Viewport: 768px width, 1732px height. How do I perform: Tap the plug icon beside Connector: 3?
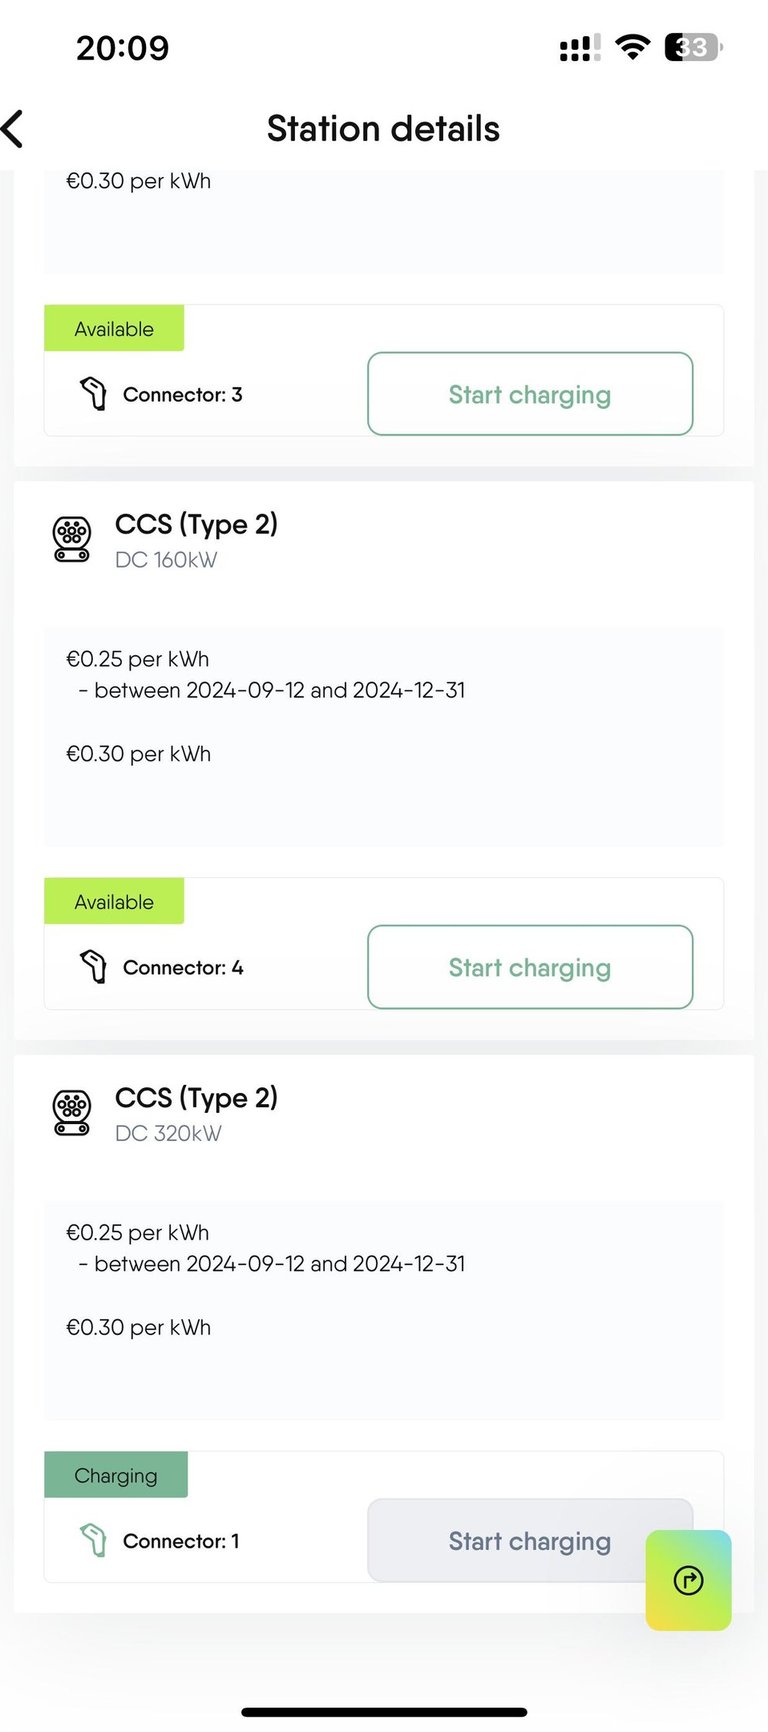coord(93,394)
